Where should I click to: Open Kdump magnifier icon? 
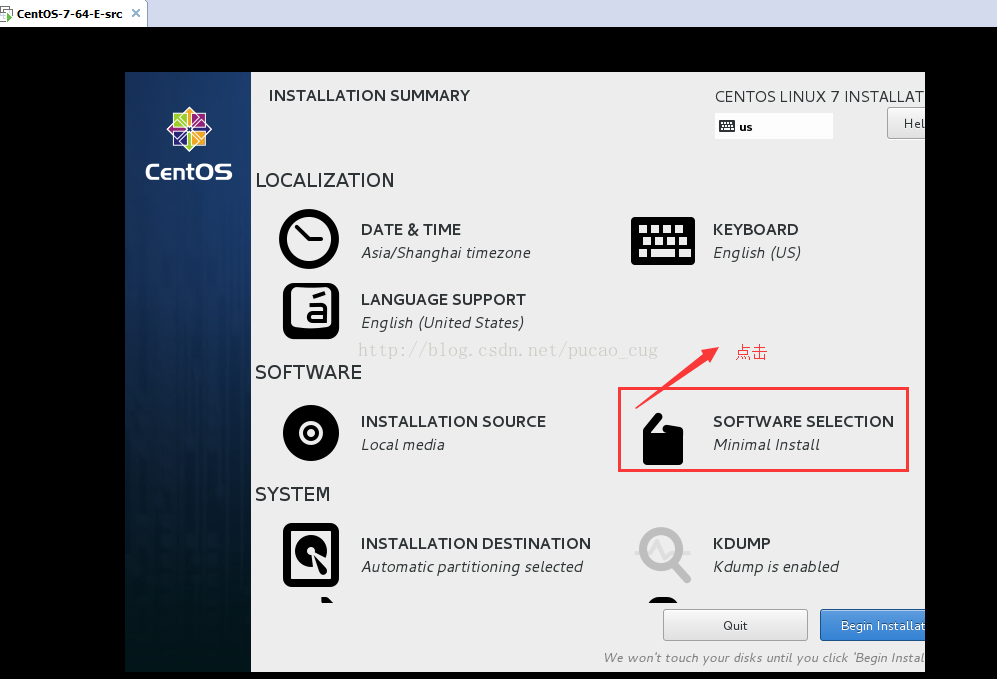664,554
